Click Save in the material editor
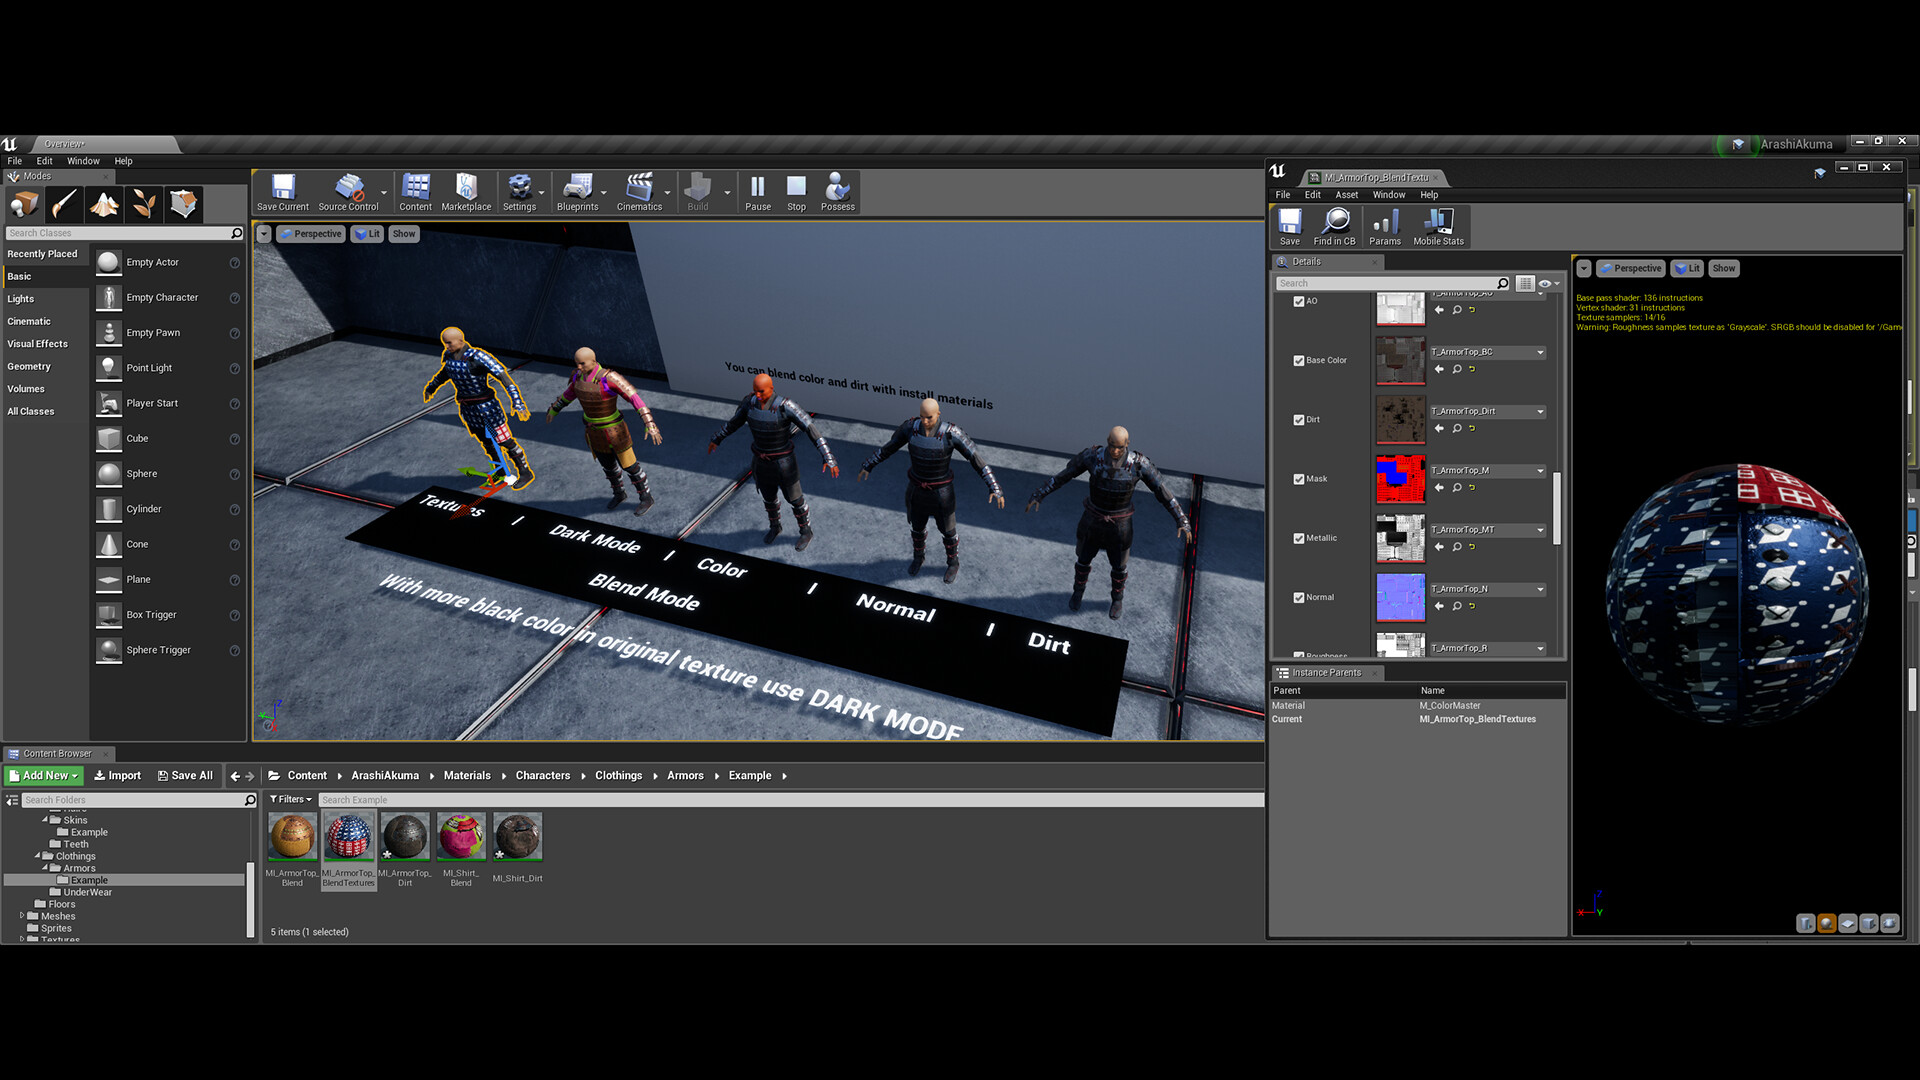 1290,226
